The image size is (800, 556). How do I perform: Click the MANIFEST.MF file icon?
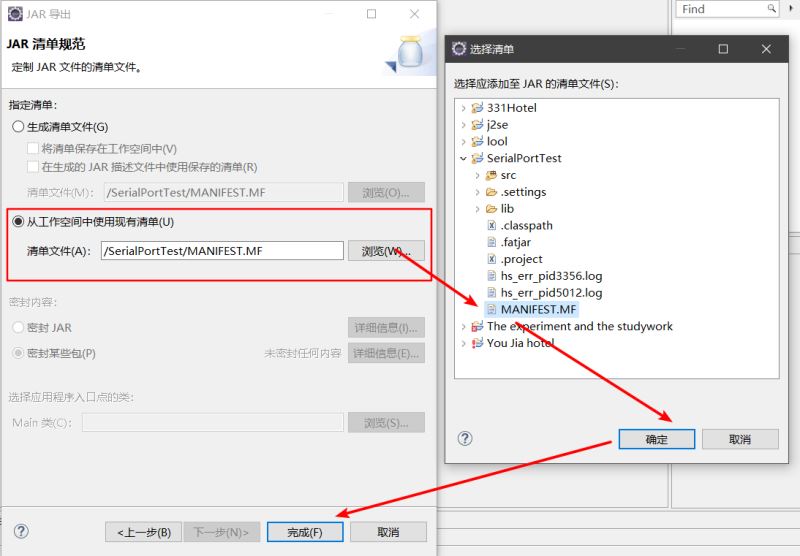[x=491, y=310]
